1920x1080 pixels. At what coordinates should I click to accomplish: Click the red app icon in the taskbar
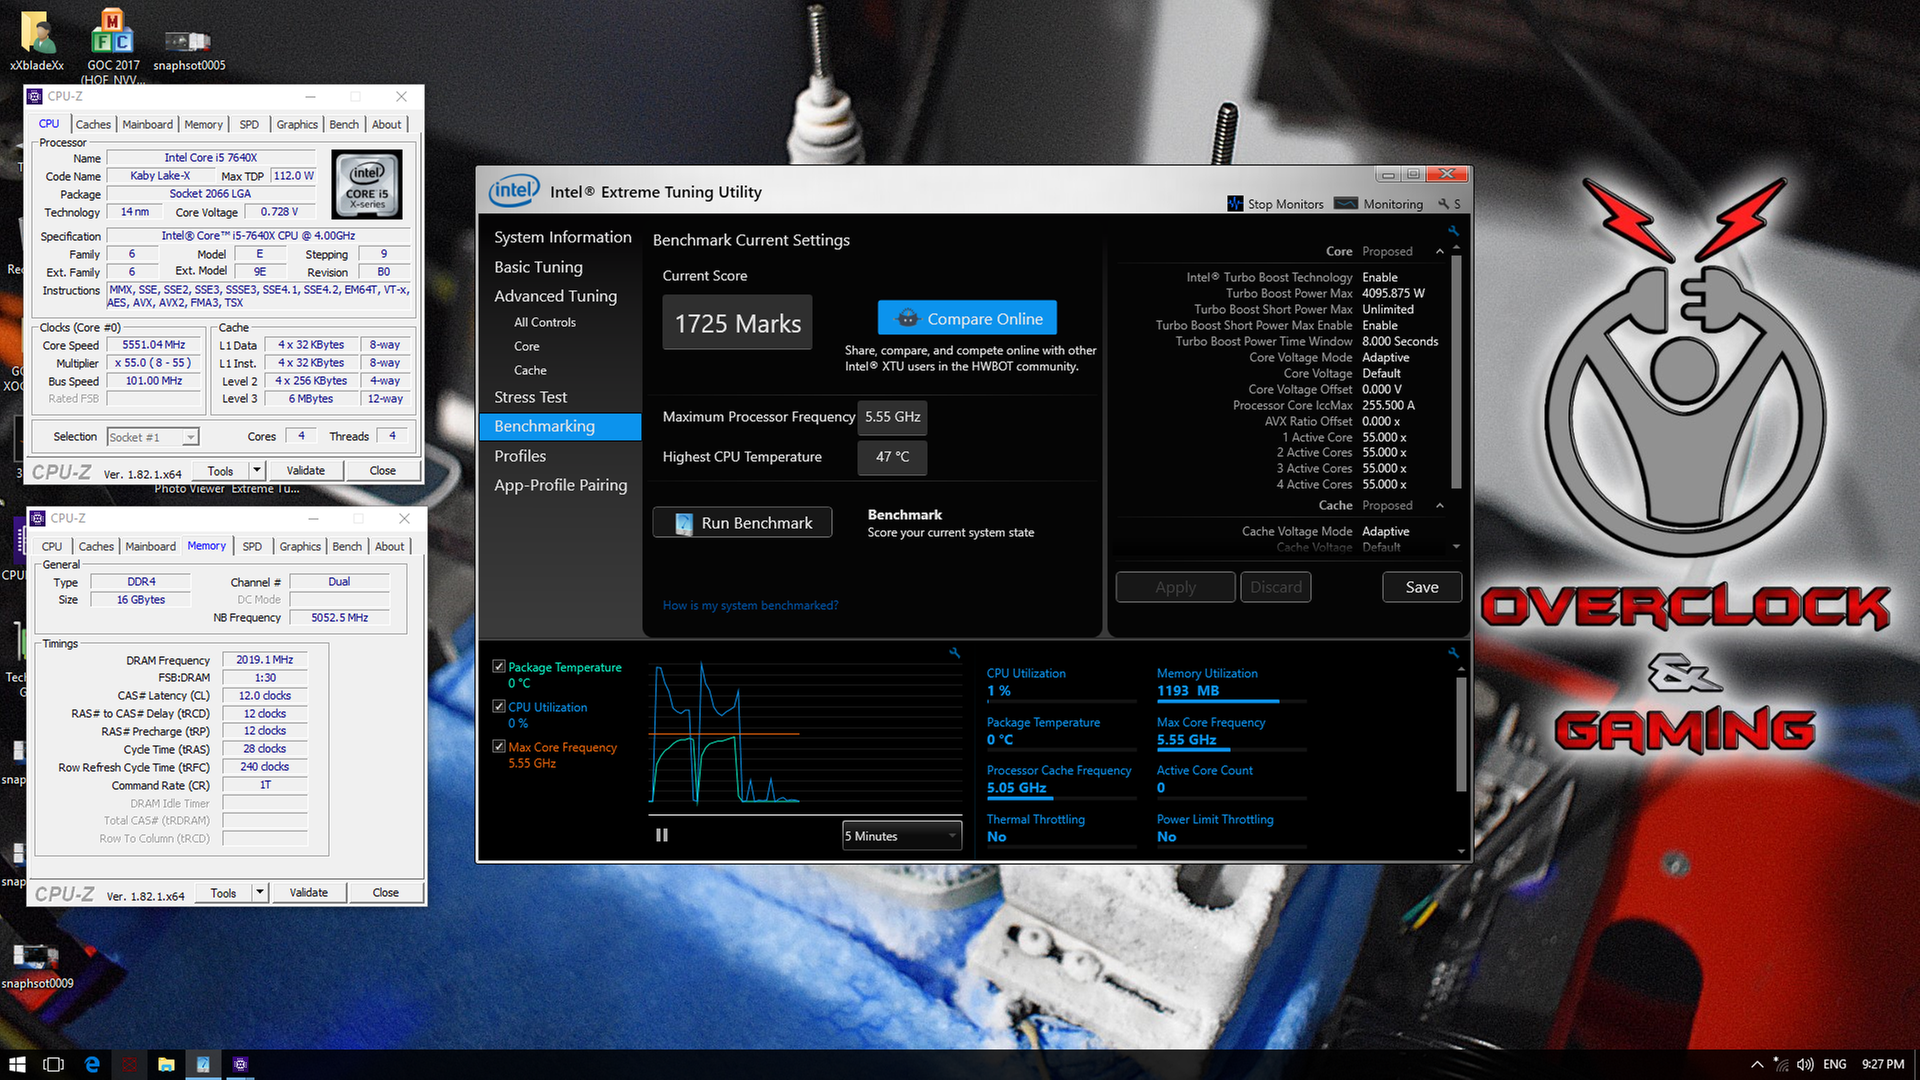pos(129,1064)
